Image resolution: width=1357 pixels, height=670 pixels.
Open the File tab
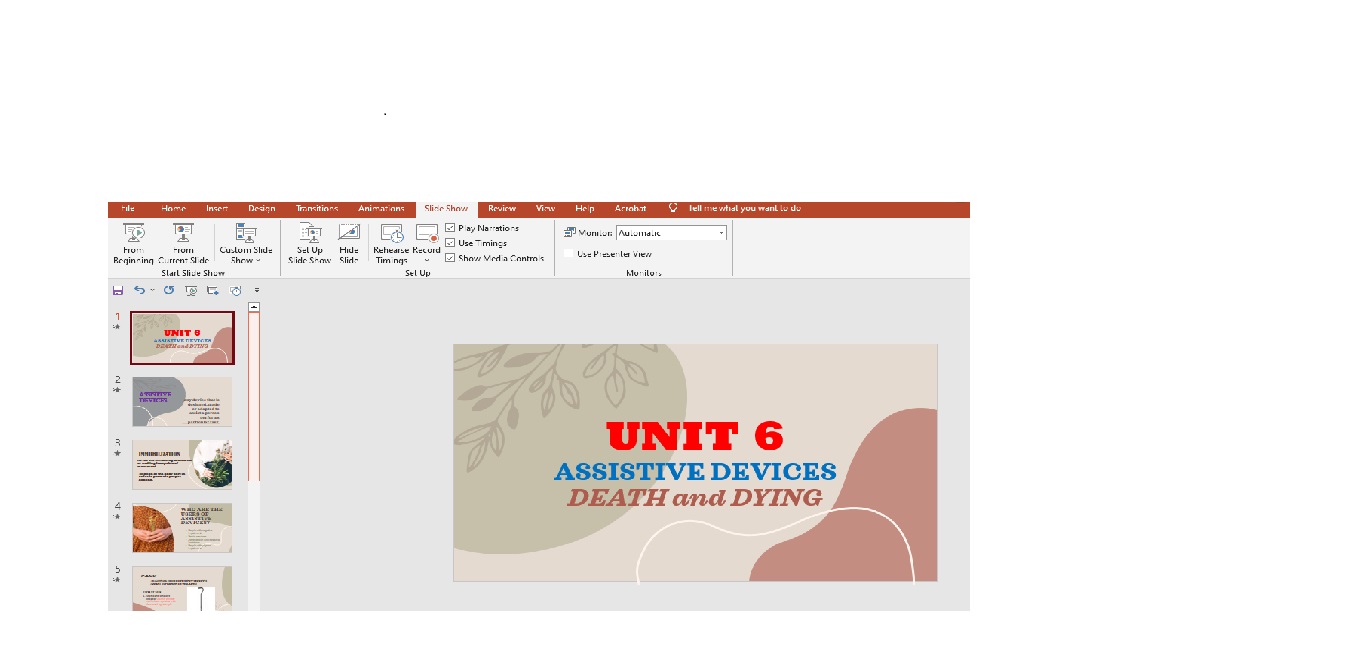pos(128,209)
